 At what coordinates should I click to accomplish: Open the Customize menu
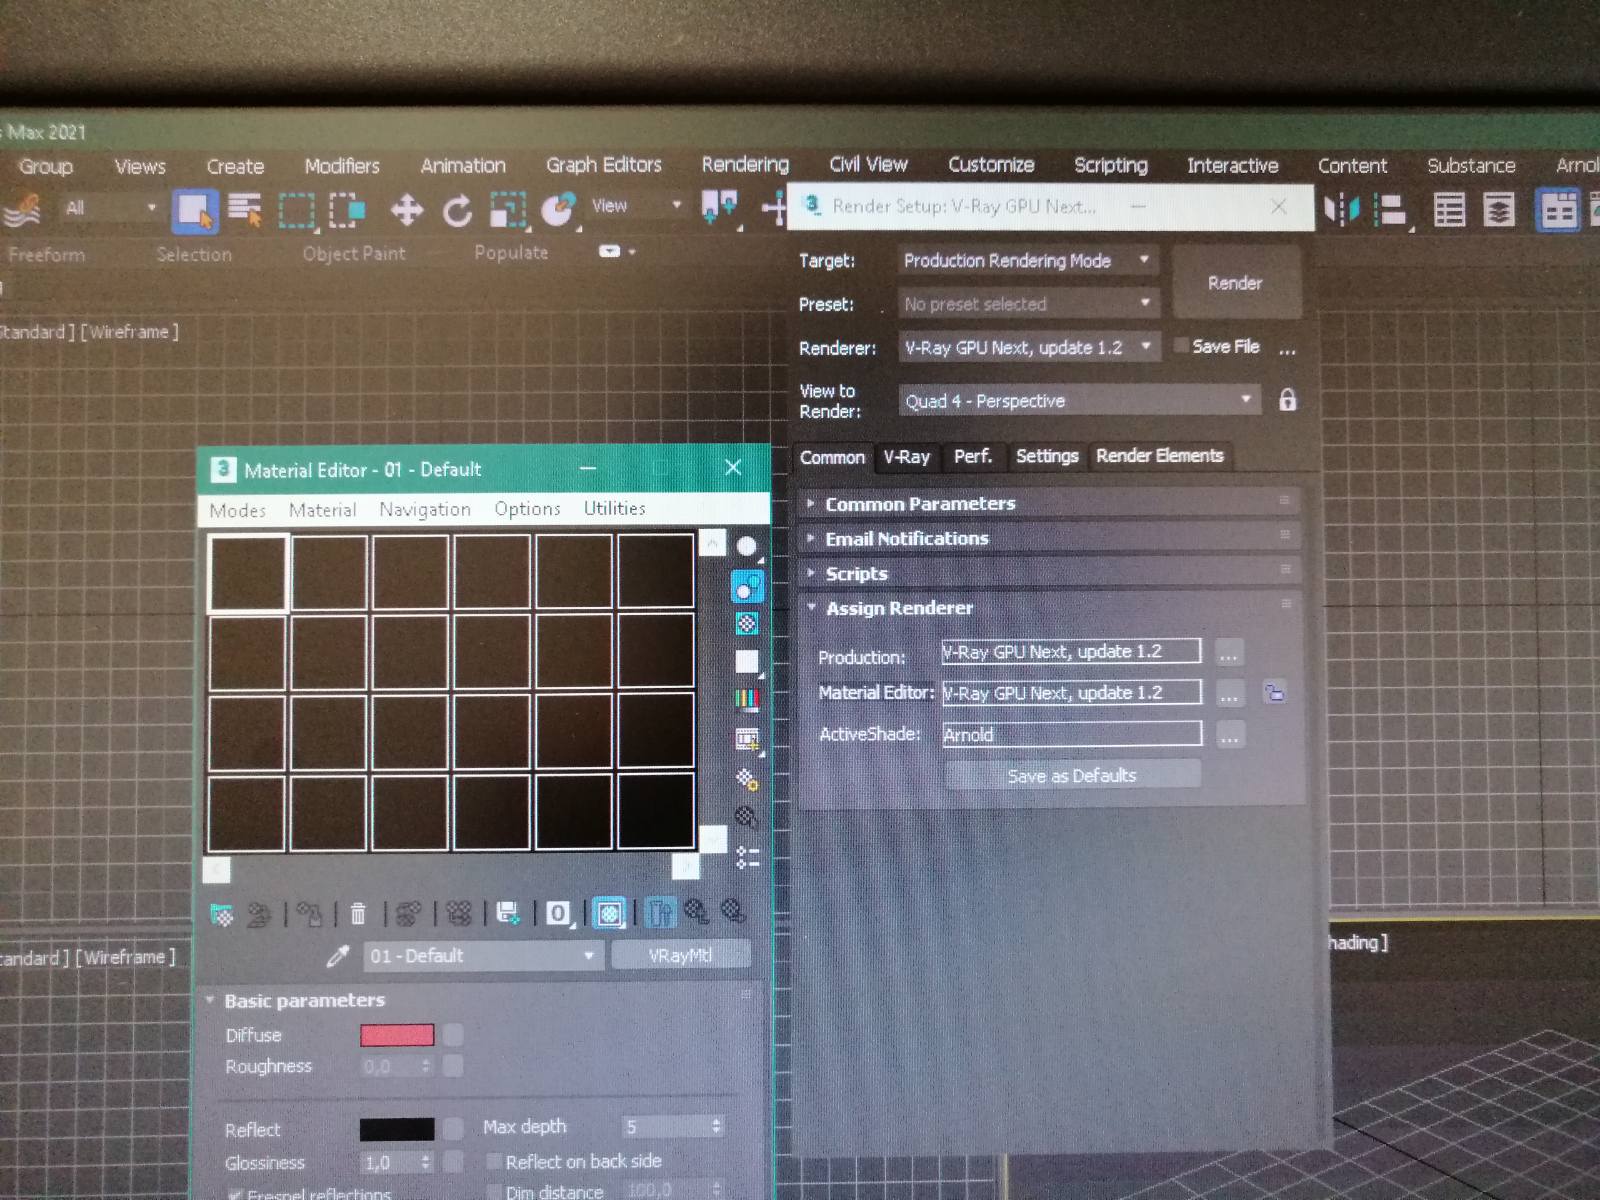click(991, 165)
